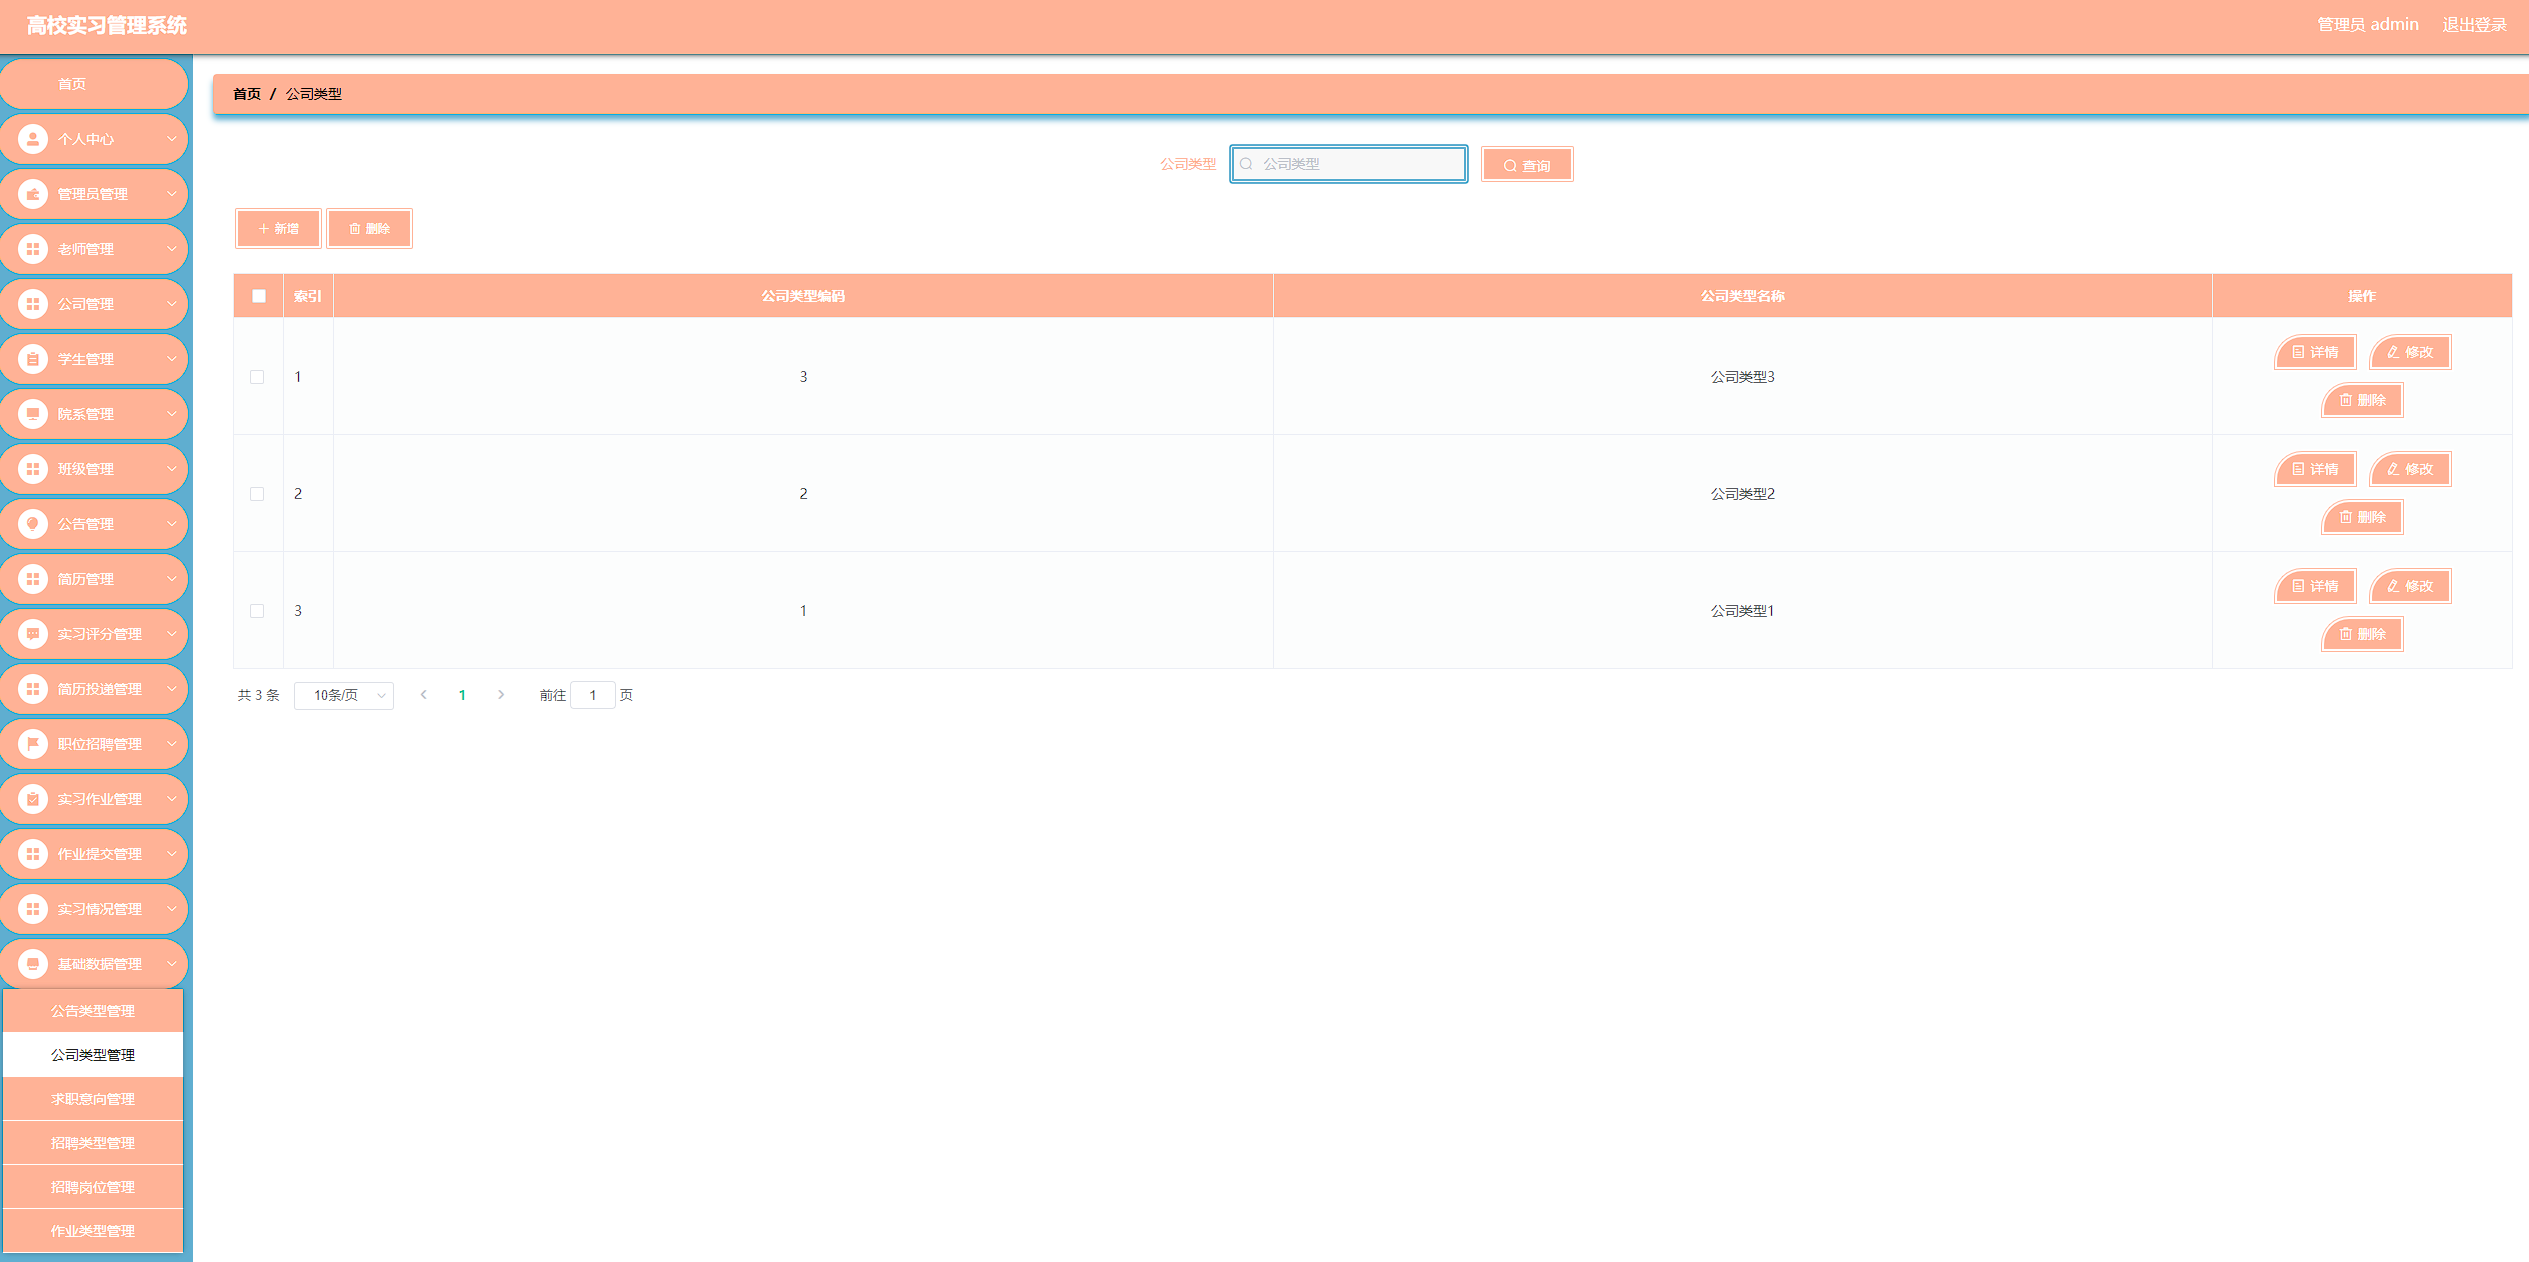Click the 修改 edit button for 公司类型3
The image size is (2529, 1262).
(x=2410, y=352)
